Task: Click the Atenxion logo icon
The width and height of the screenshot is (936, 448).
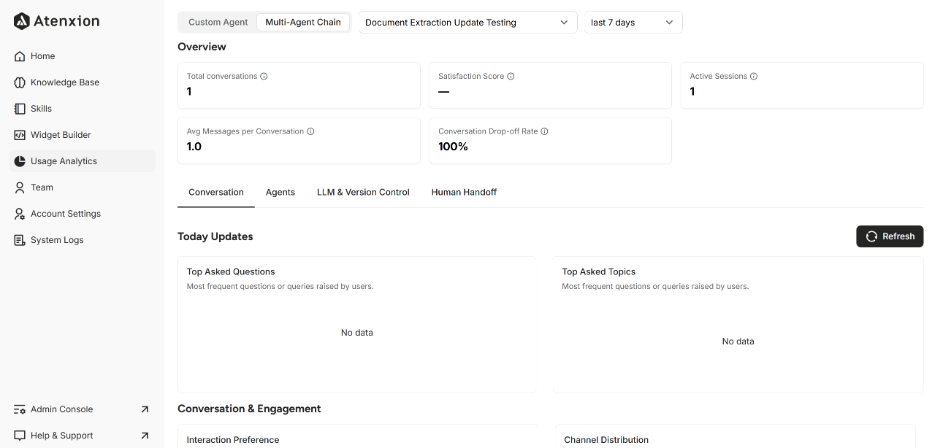Action: (x=21, y=21)
